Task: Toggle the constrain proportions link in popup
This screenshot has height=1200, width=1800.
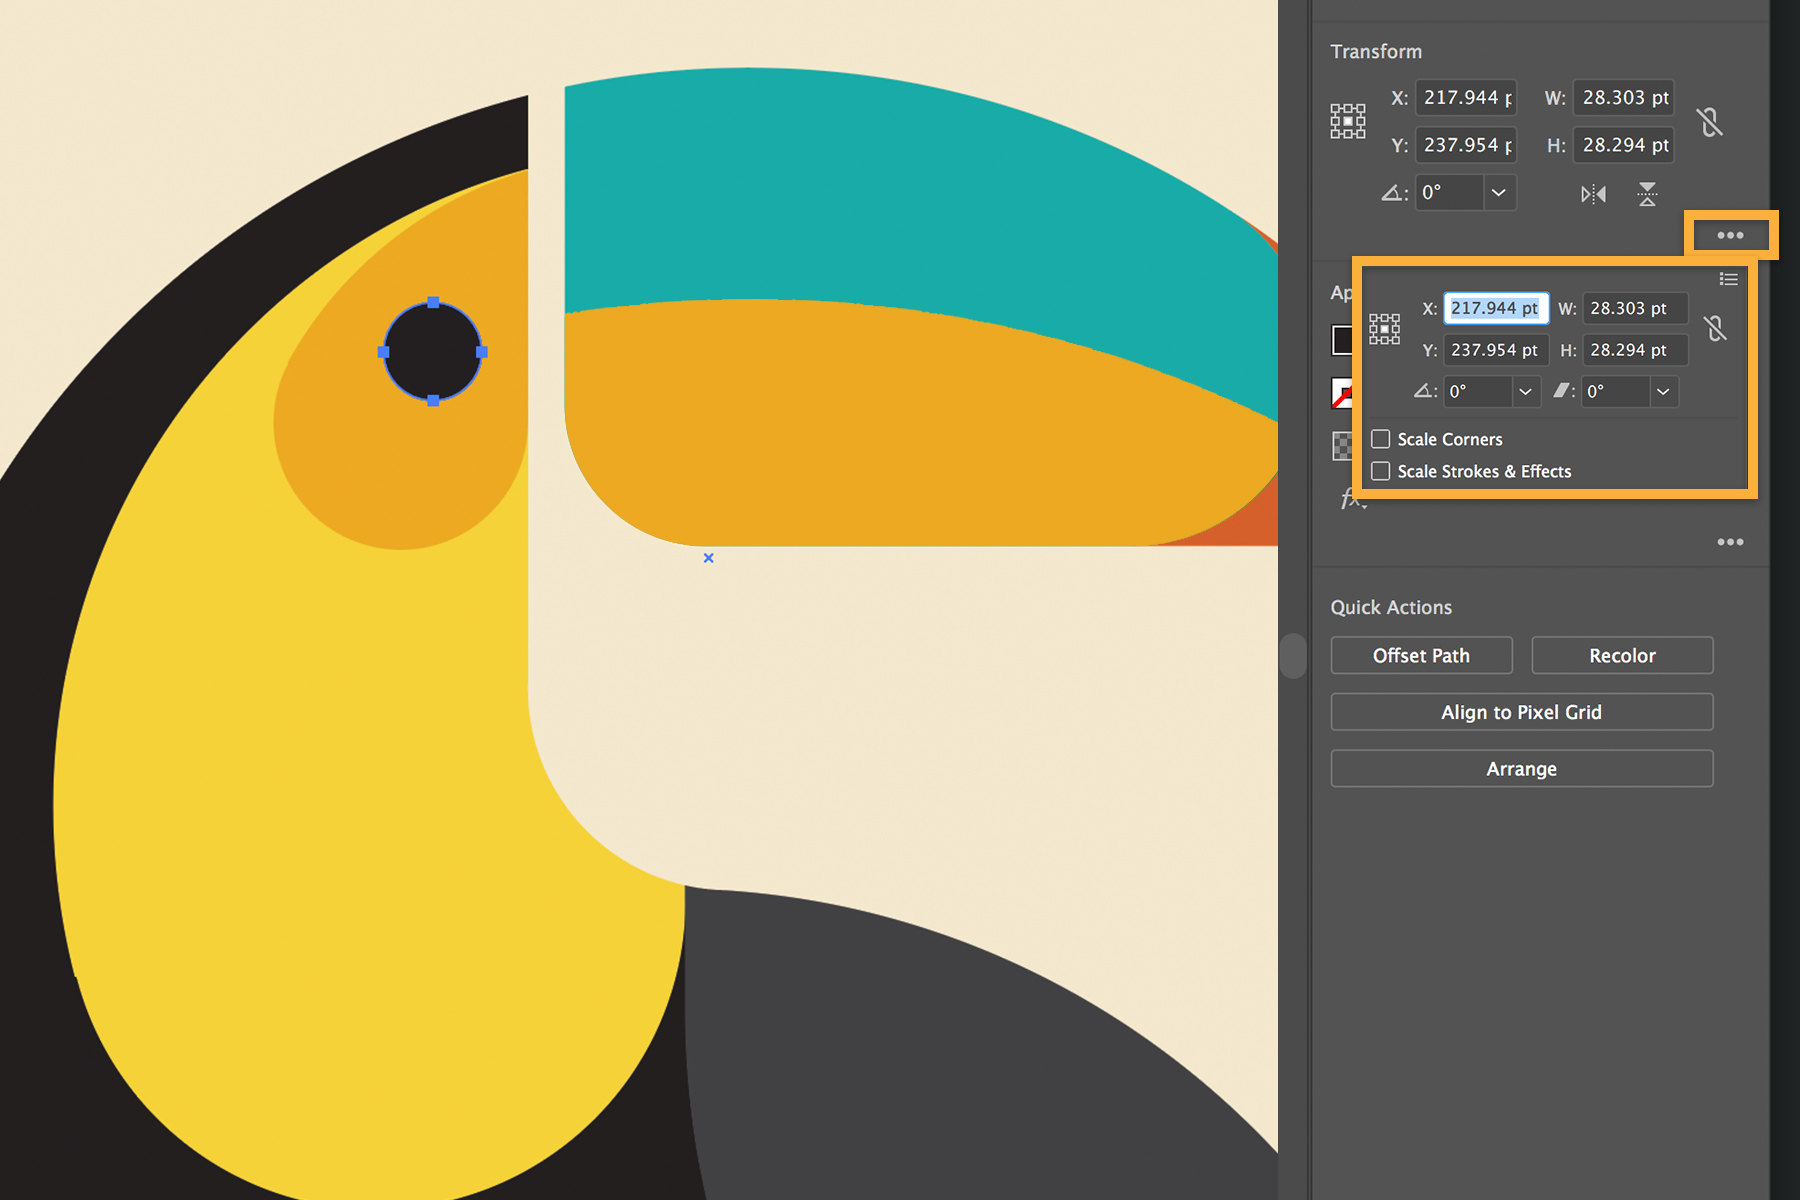Action: (1716, 328)
